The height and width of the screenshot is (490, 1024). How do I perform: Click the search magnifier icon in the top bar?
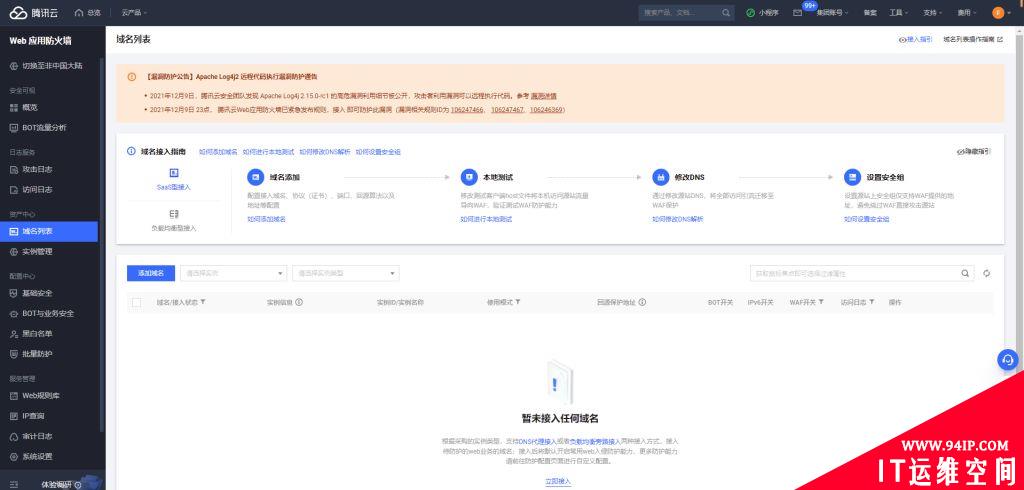coord(726,12)
